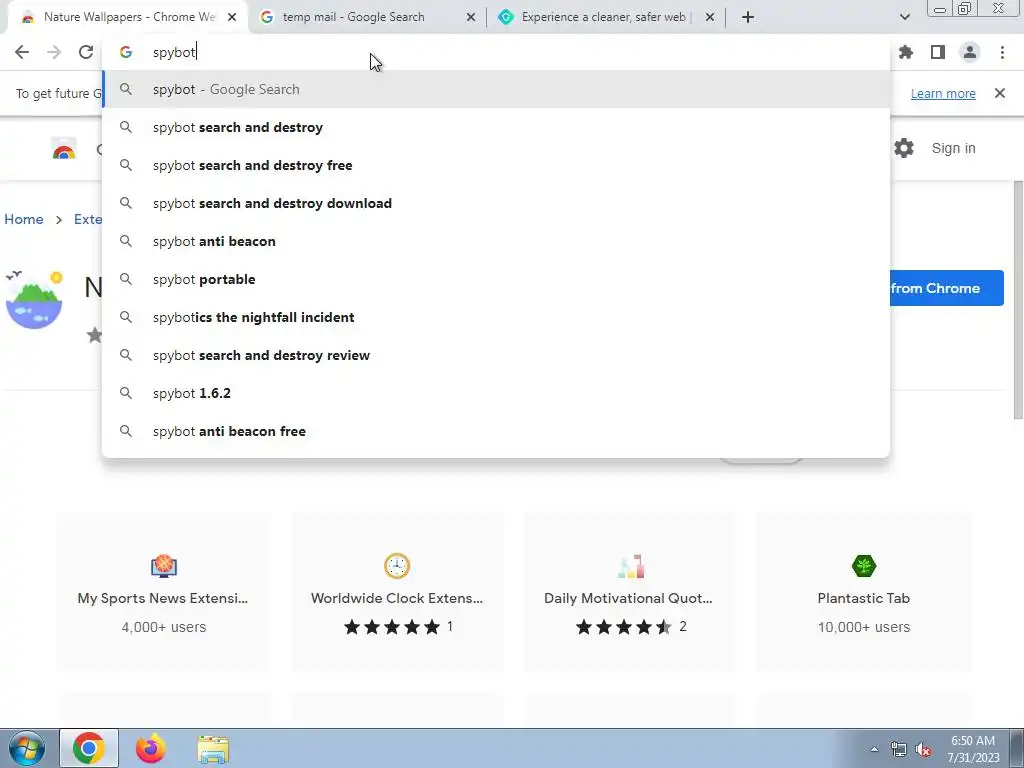Choose the 'spybot anti beacon' suggestion
The height and width of the screenshot is (768, 1024).
(x=496, y=241)
